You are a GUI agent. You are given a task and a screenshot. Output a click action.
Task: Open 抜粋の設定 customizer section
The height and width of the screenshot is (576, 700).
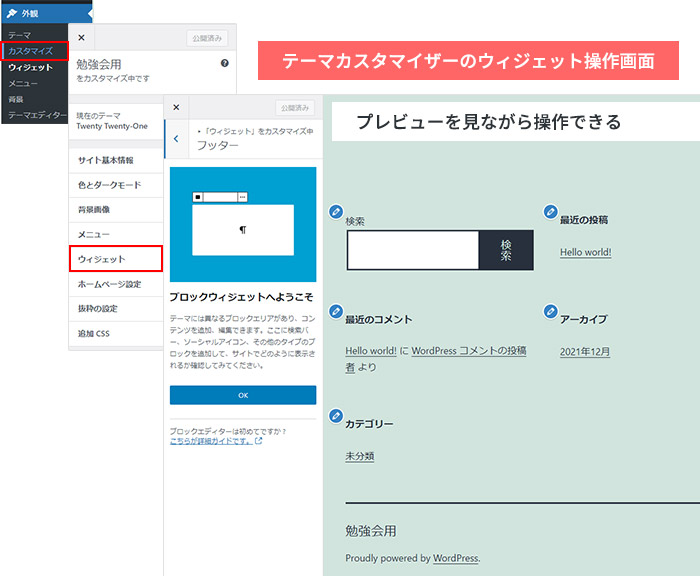tap(116, 309)
